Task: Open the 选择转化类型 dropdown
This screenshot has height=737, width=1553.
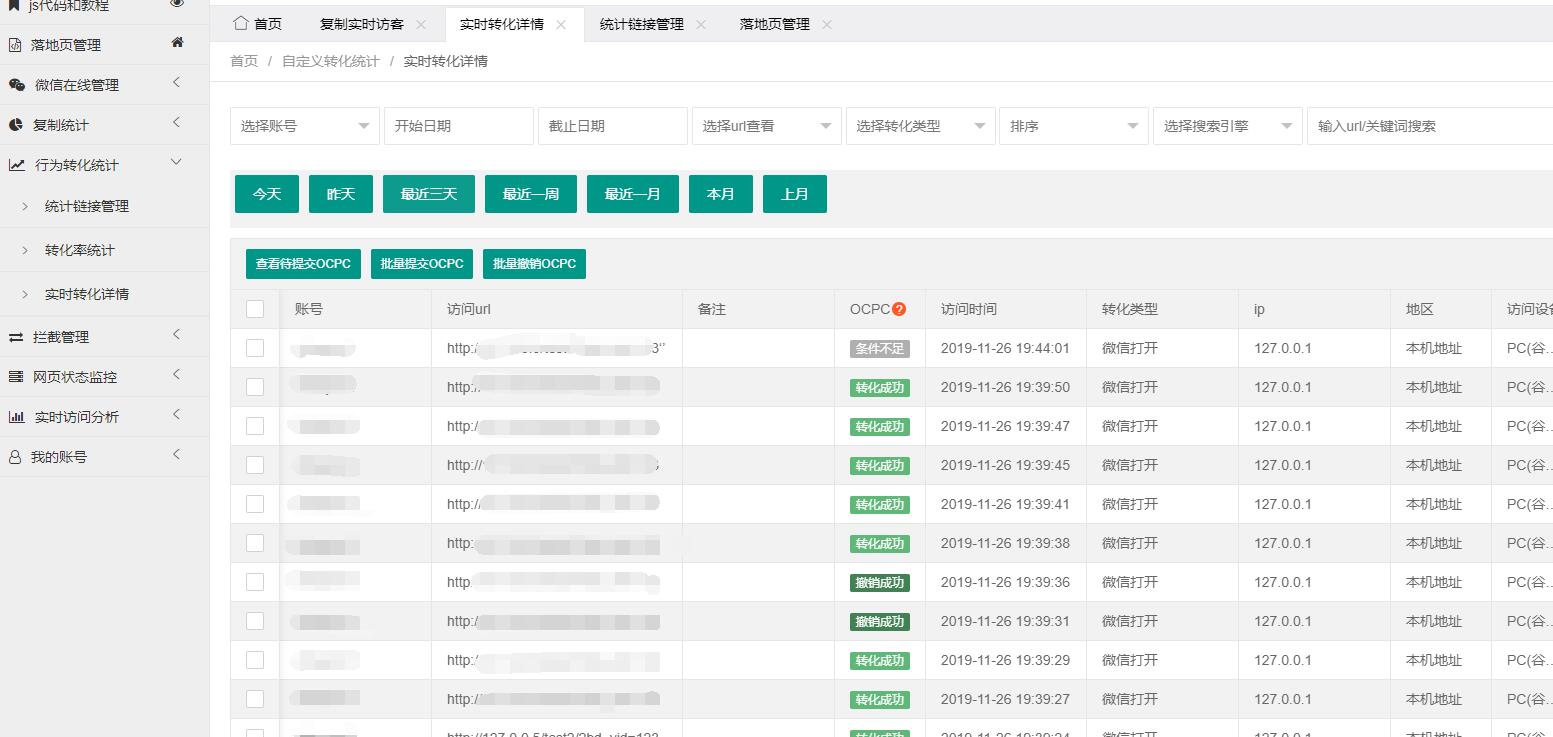Action: [919, 126]
